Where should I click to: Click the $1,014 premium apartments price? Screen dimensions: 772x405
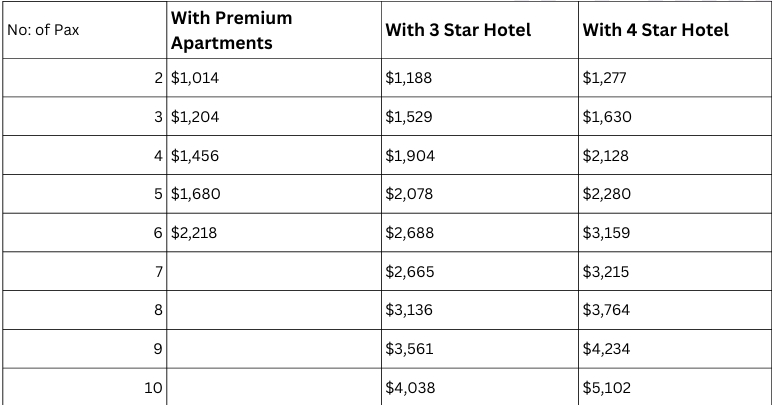tap(195, 78)
